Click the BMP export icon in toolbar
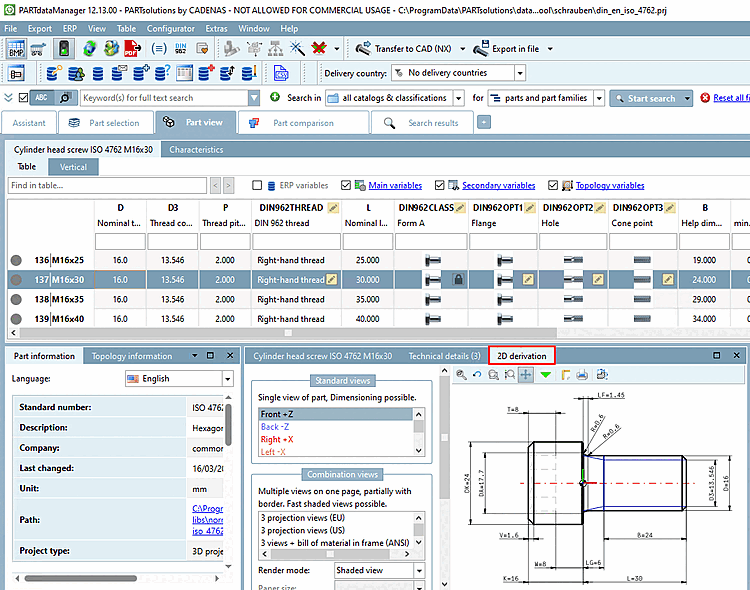The height and width of the screenshot is (590, 750). click(16, 49)
